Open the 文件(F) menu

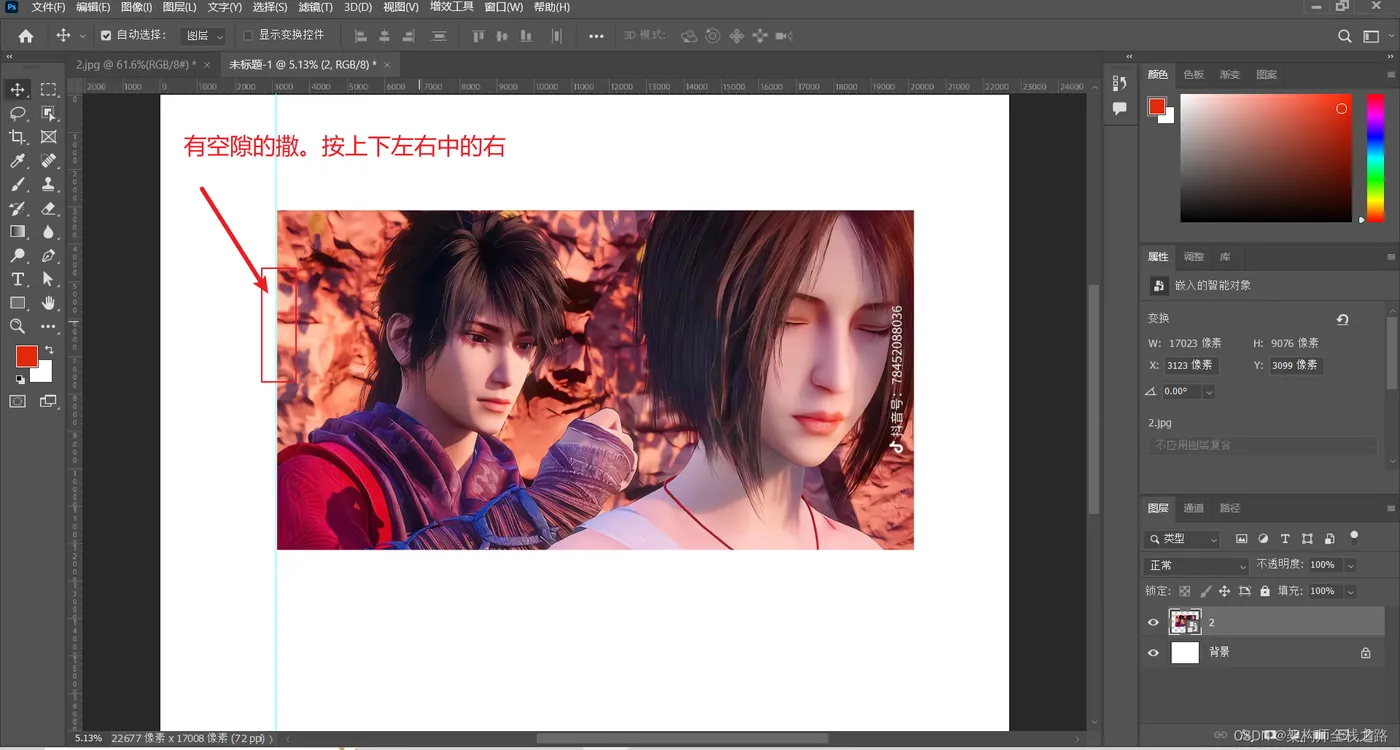pyautogui.click(x=49, y=7)
